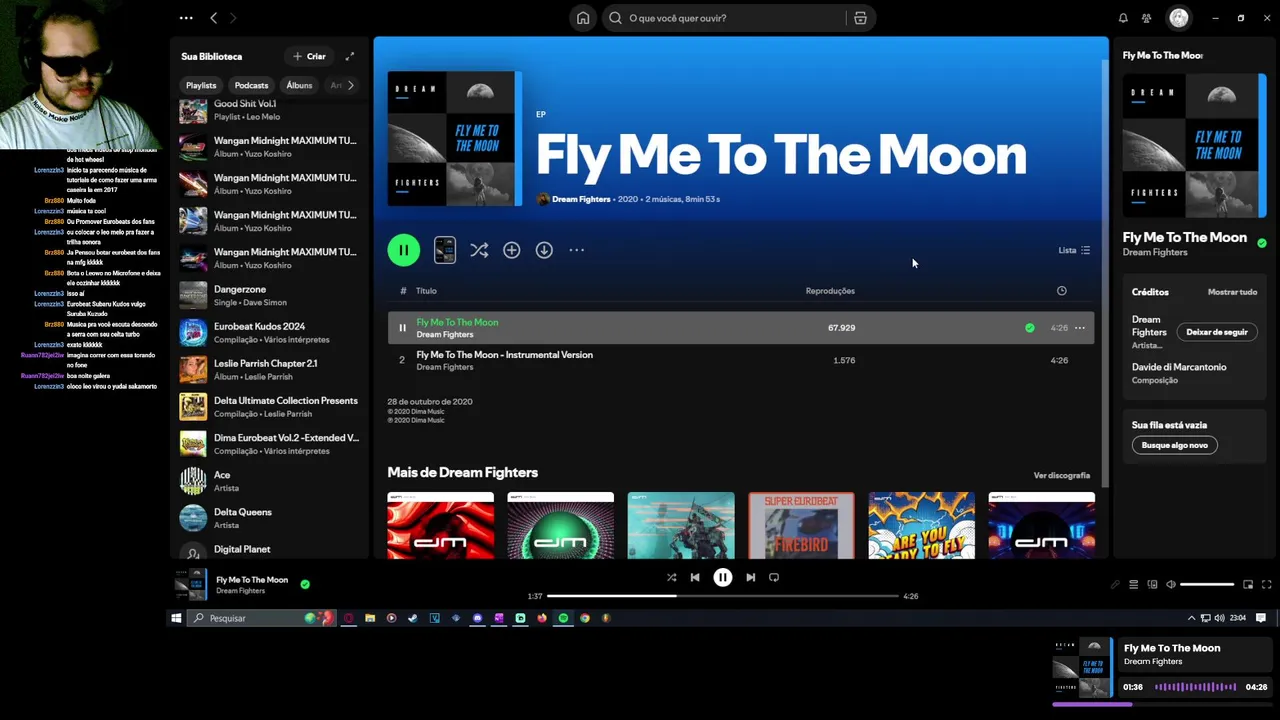Open Delta Ultimate Collection Presents
1280x720 pixels.
point(268,406)
